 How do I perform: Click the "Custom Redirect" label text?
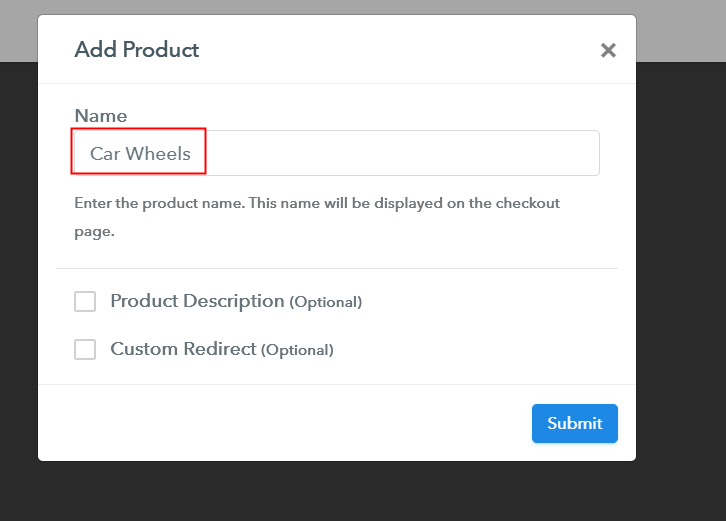coord(183,349)
